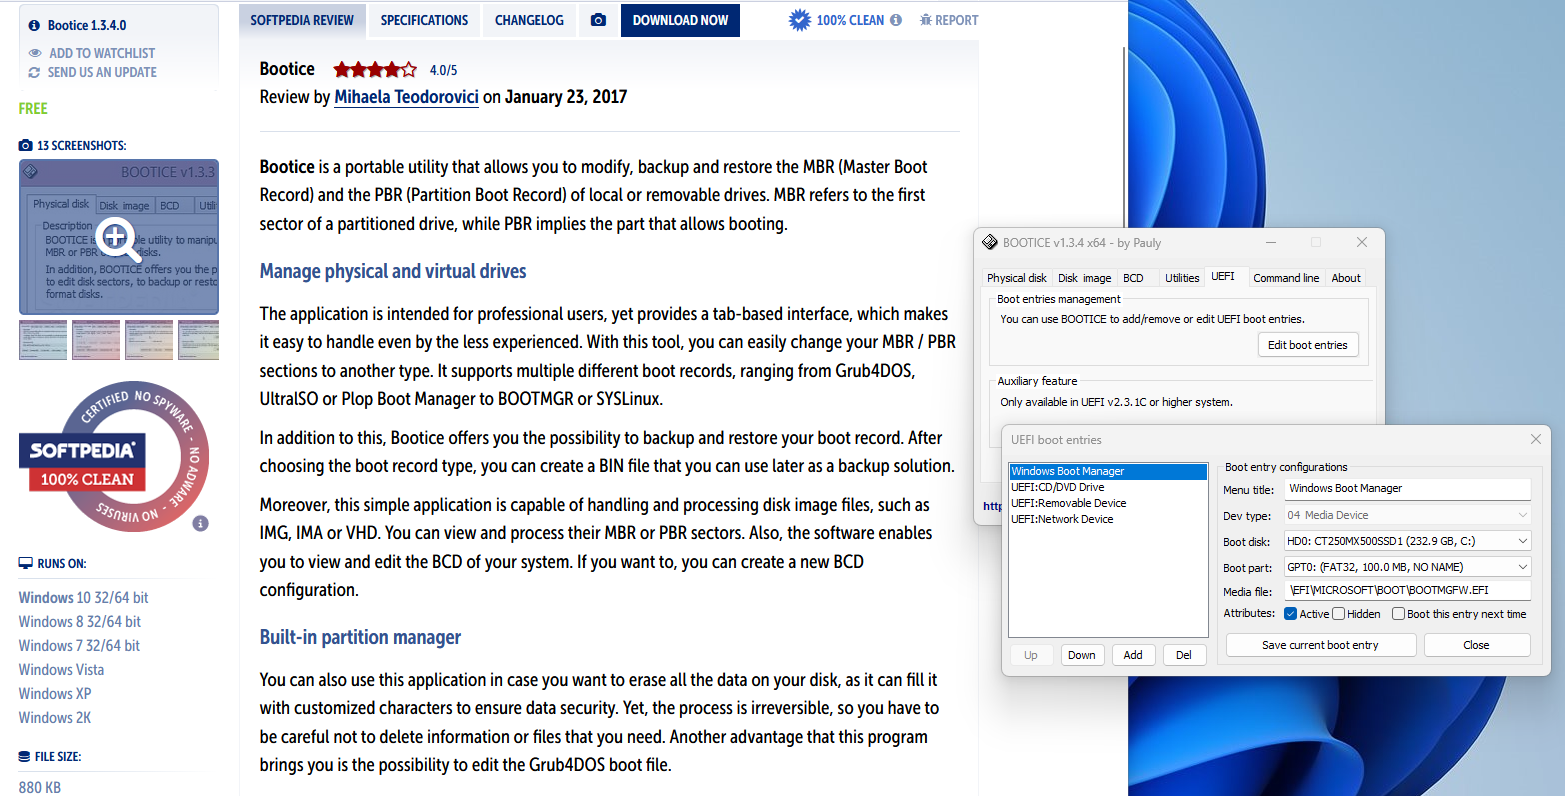Viewport: 1565px width, 796px height.
Task: Open the Windows Vista link
Action: click(61, 670)
